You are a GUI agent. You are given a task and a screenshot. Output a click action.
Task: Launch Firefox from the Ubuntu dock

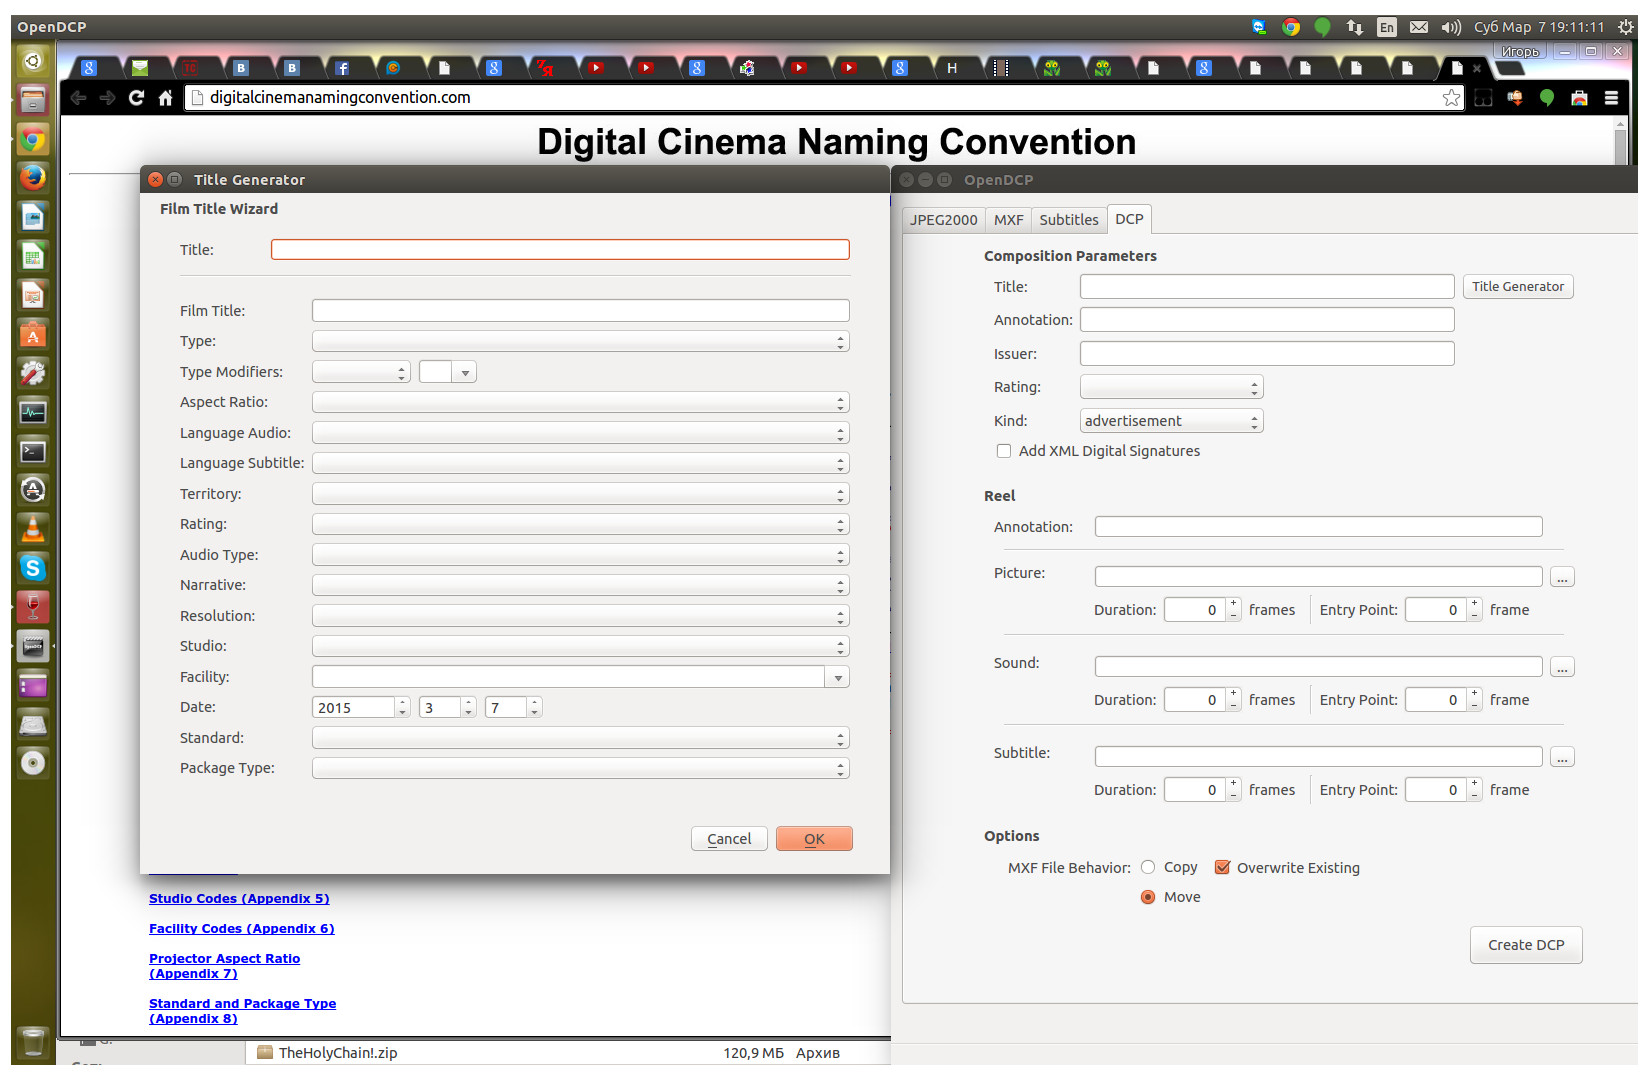[x=33, y=178]
